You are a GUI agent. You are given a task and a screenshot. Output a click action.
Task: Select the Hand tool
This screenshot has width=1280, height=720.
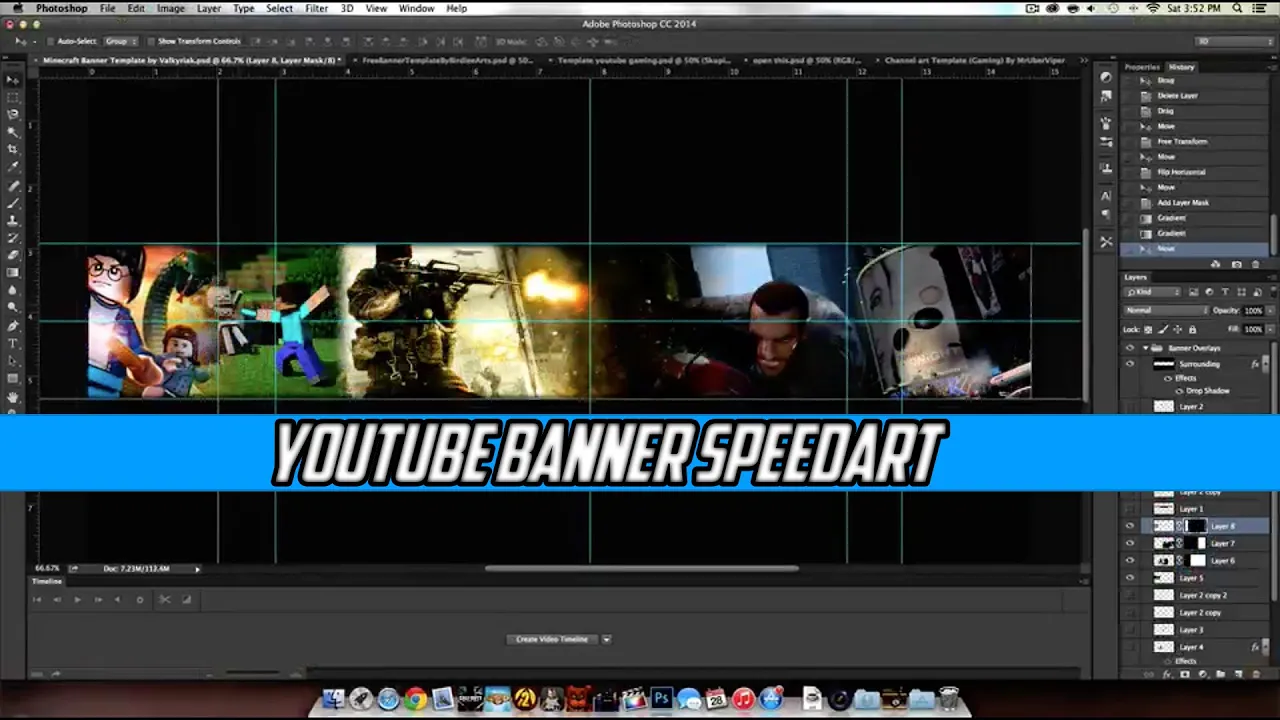tap(13, 397)
